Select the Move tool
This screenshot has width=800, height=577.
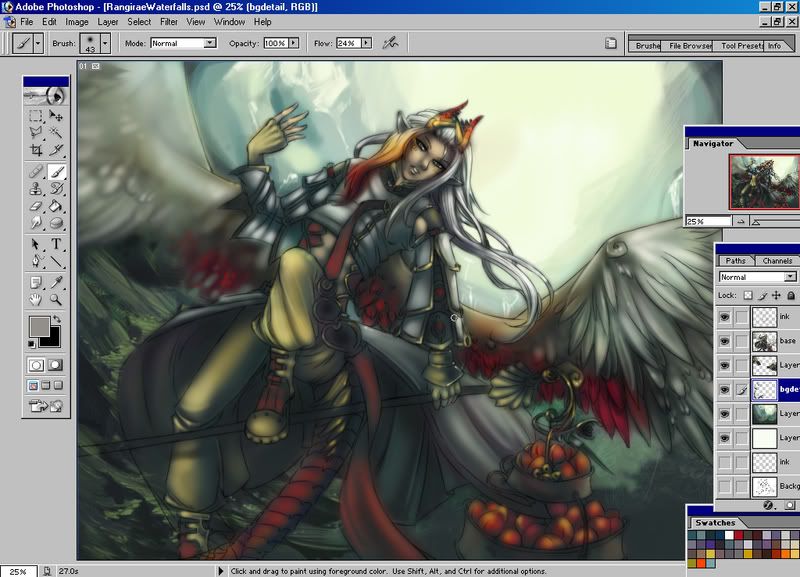click(x=56, y=116)
